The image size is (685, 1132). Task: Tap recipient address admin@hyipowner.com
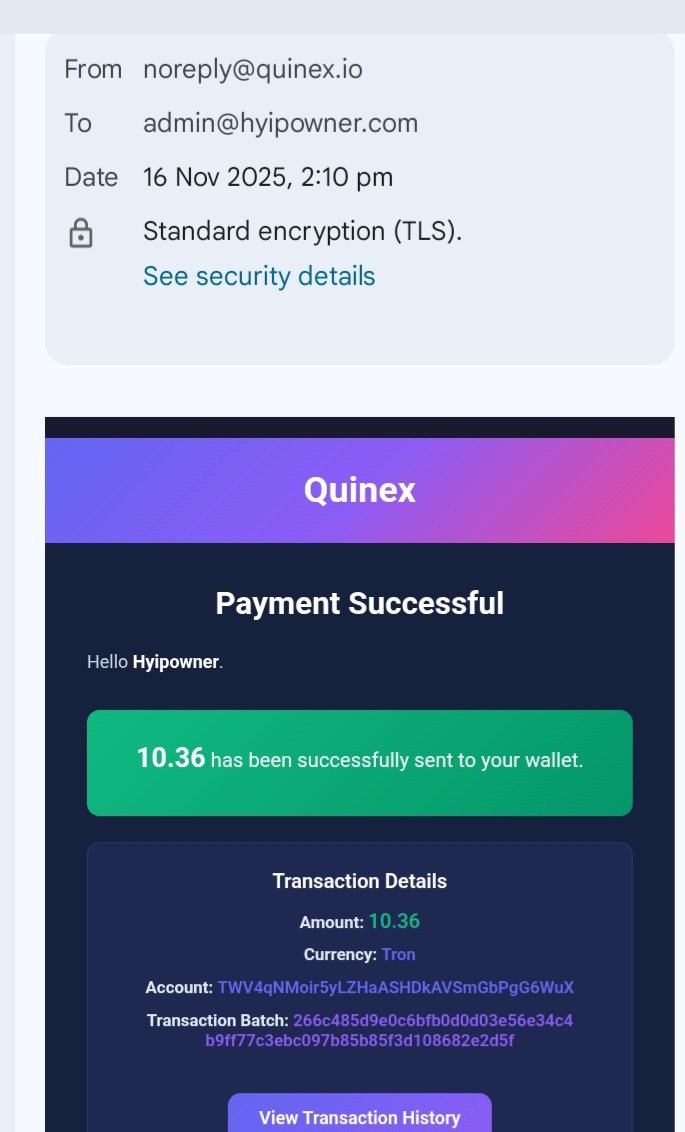click(x=280, y=123)
